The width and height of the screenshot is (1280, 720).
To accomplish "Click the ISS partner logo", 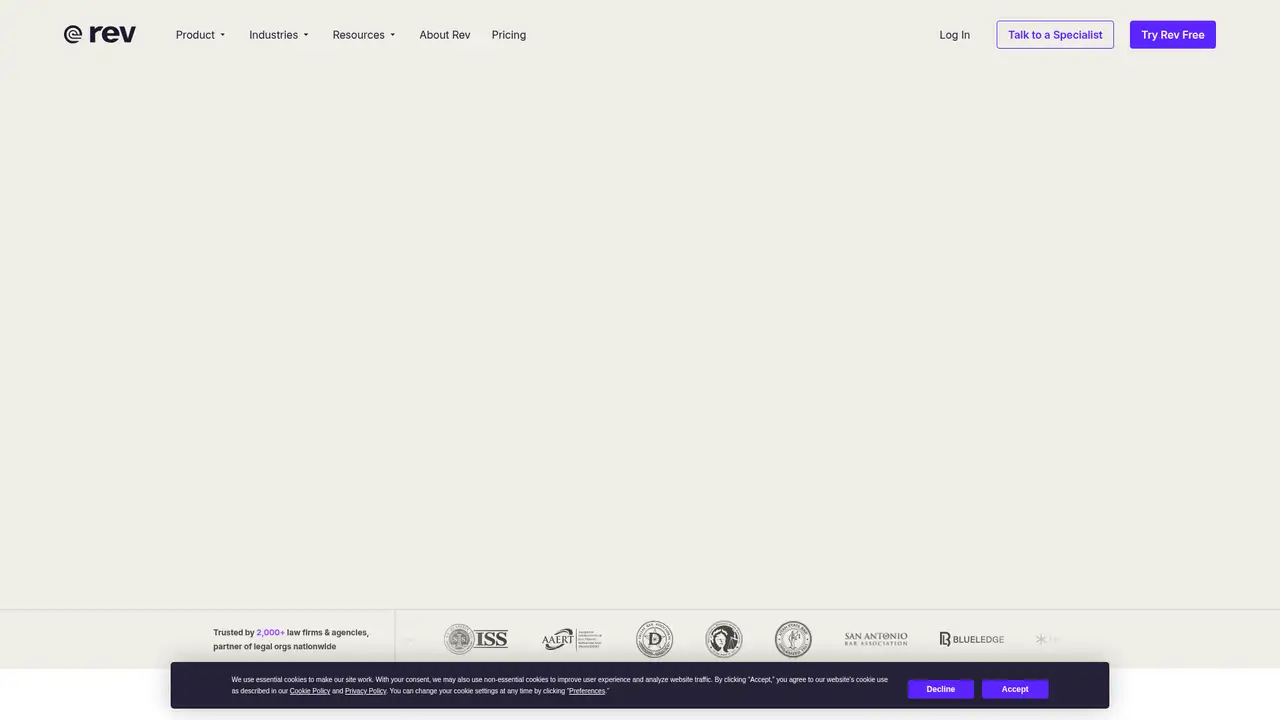I will 476,639.
